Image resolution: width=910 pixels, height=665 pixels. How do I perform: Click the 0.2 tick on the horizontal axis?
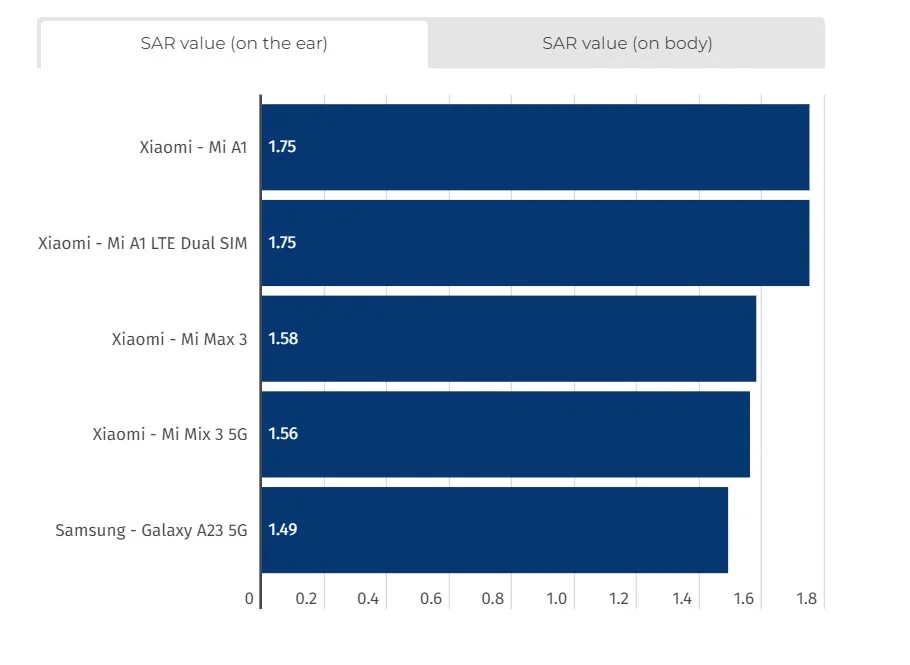click(306, 599)
